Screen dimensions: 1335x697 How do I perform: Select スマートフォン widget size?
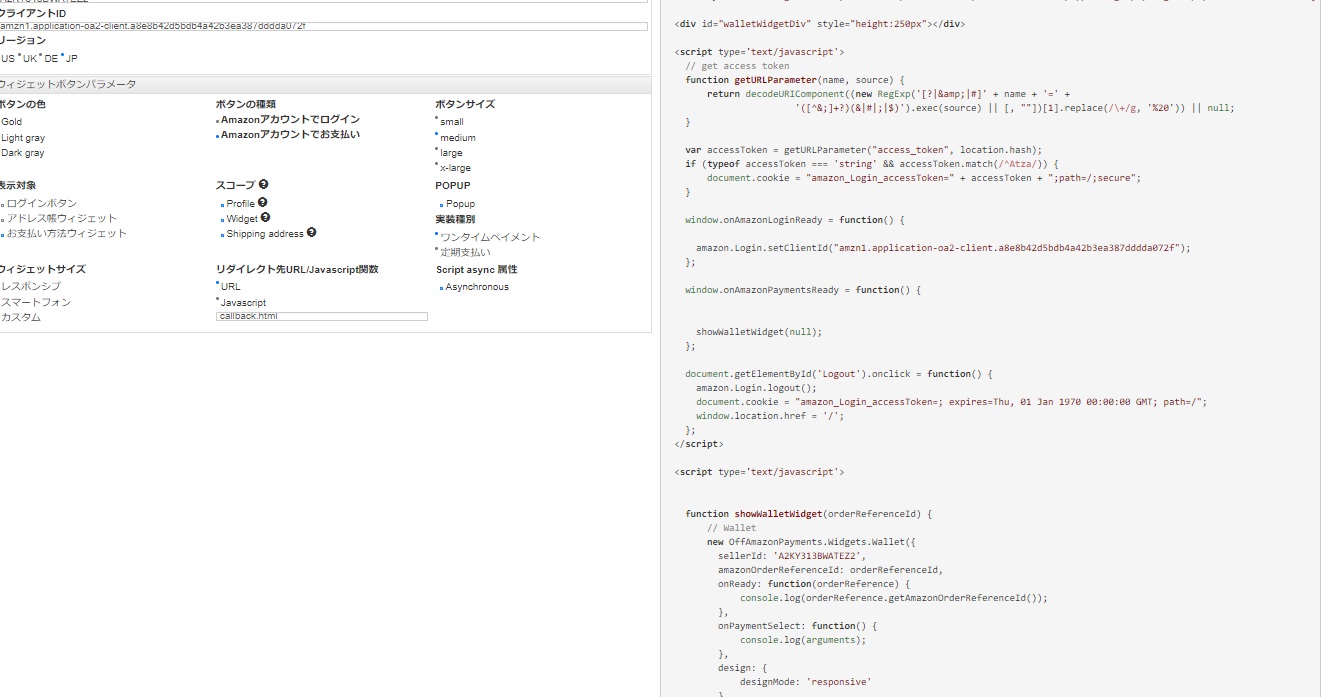36,302
